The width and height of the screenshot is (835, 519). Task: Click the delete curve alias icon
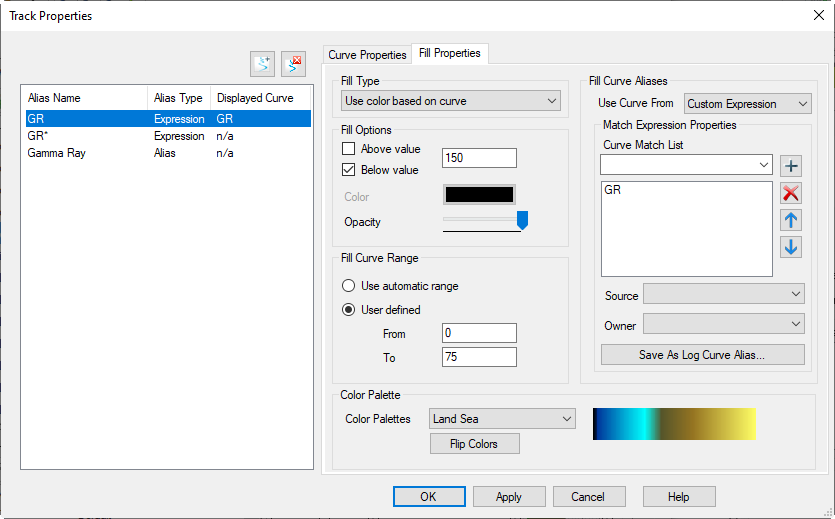[293, 64]
